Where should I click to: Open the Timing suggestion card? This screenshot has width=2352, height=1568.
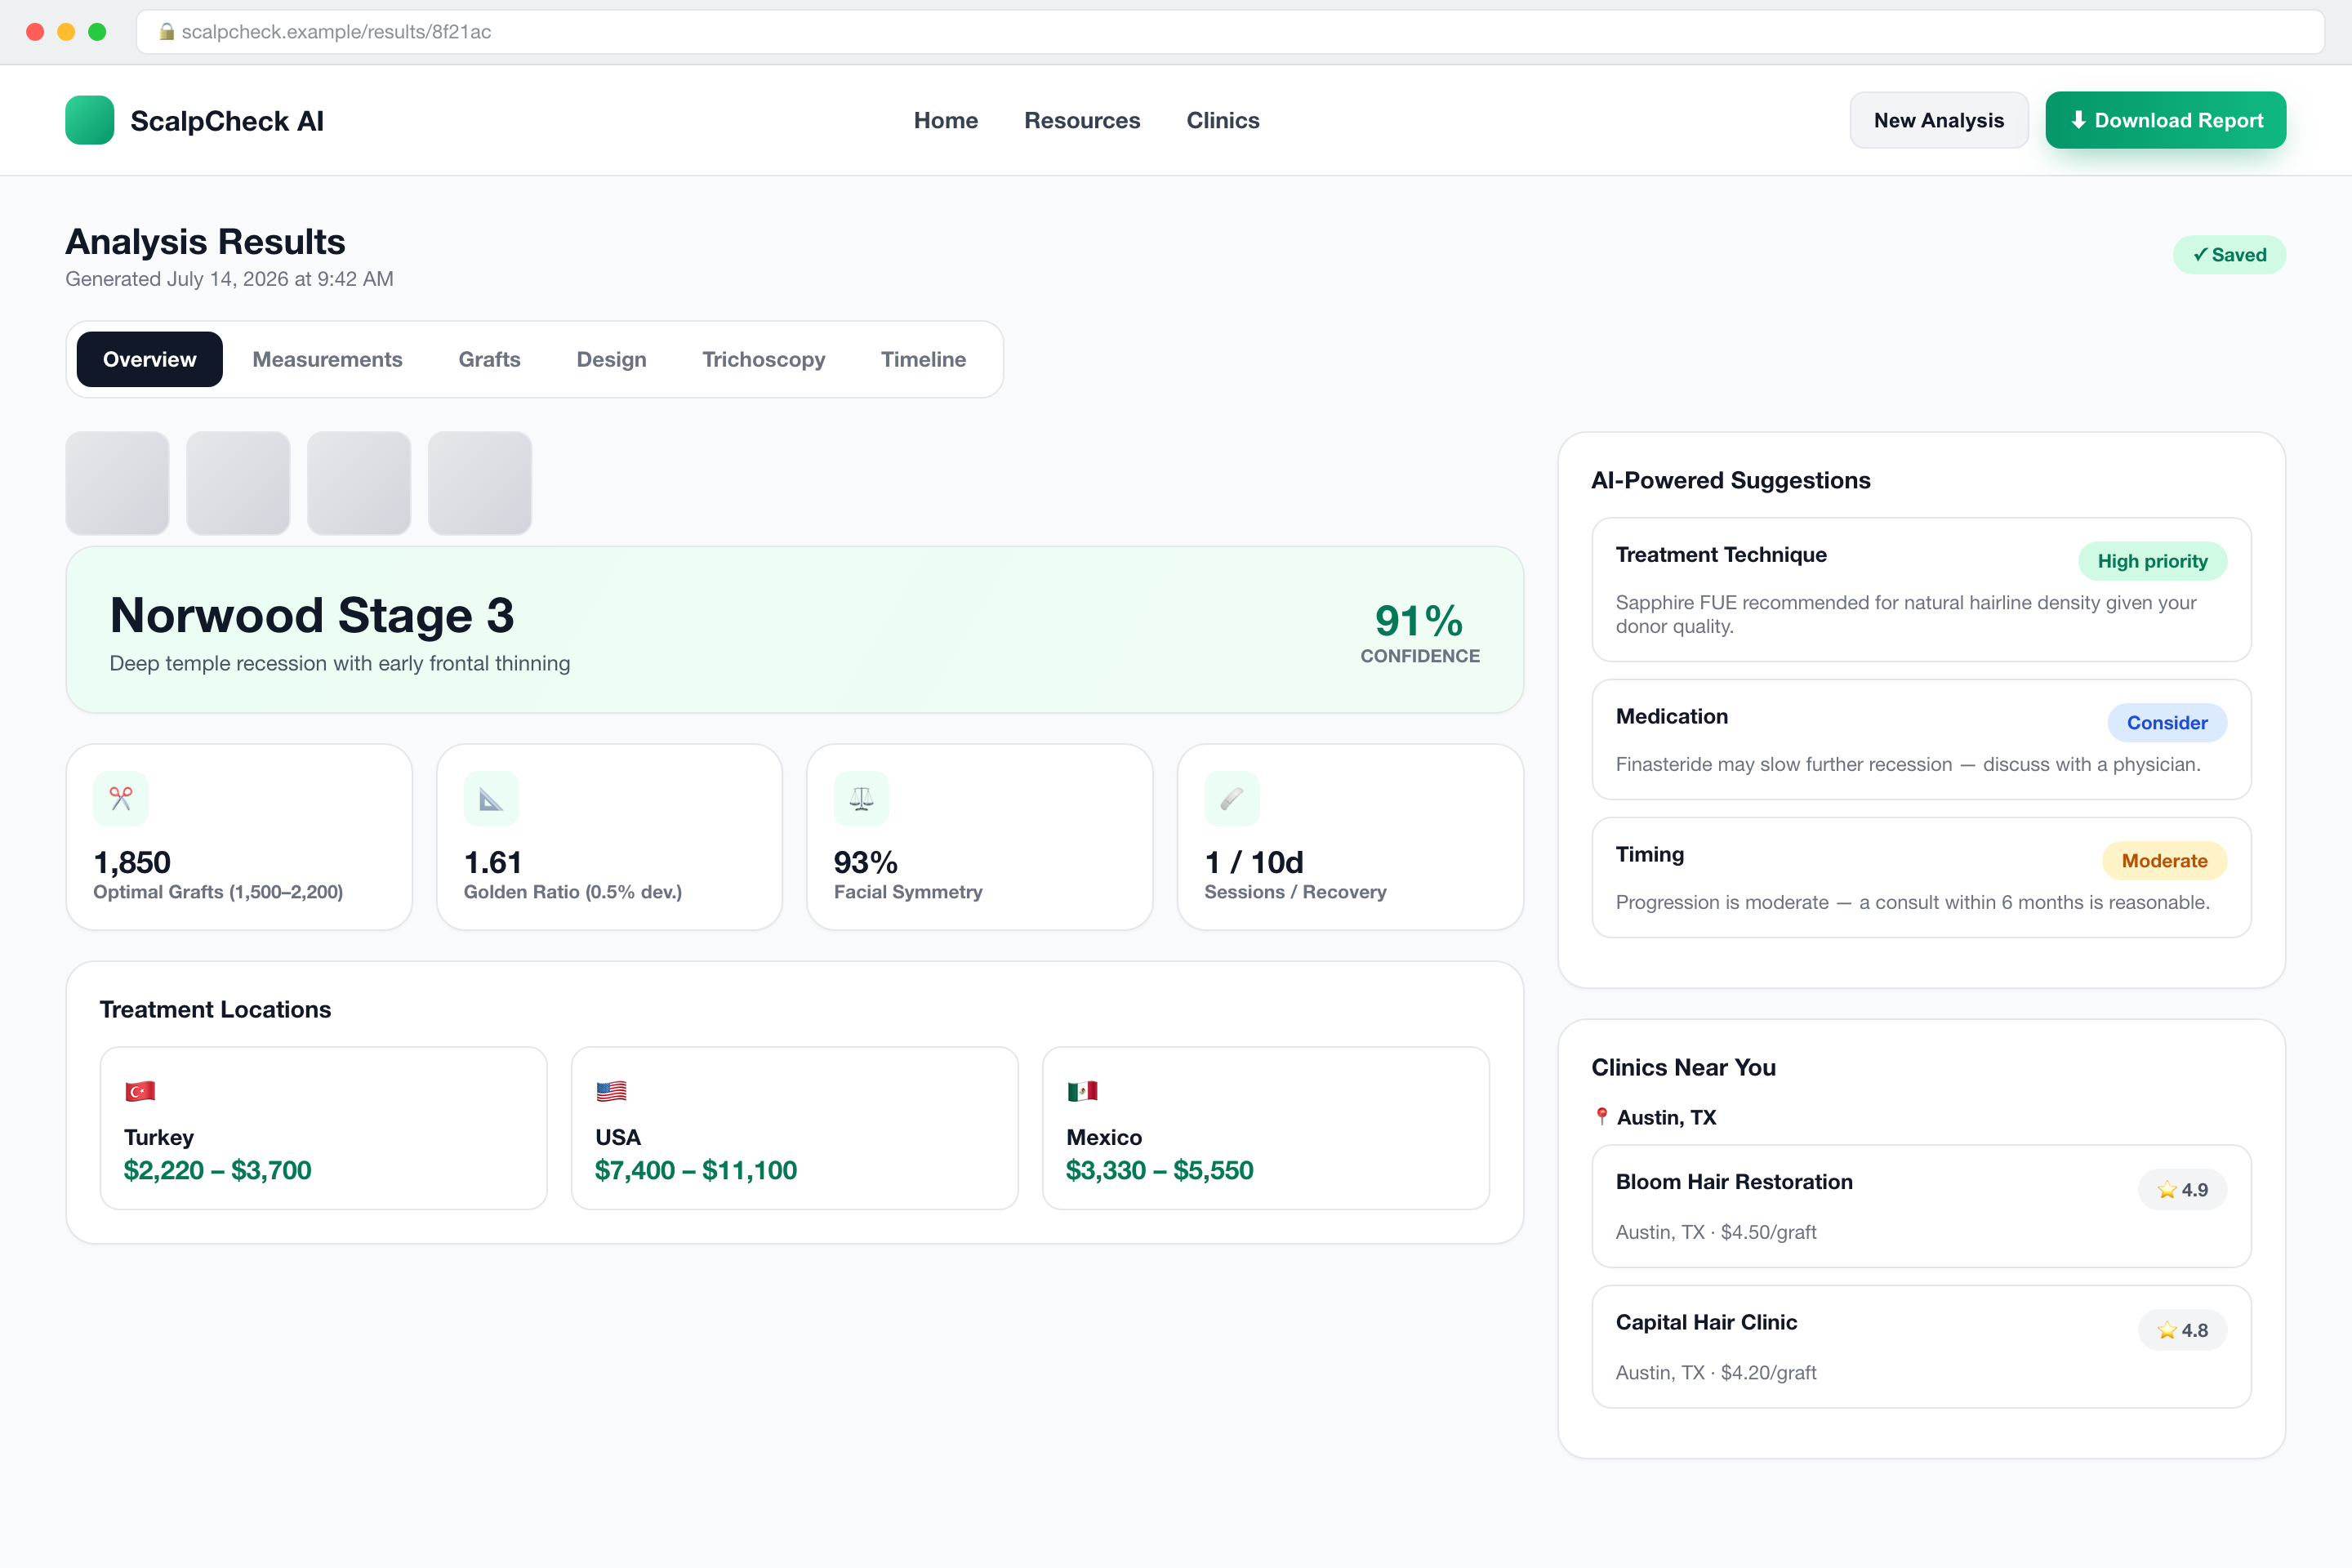[1921, 877]
